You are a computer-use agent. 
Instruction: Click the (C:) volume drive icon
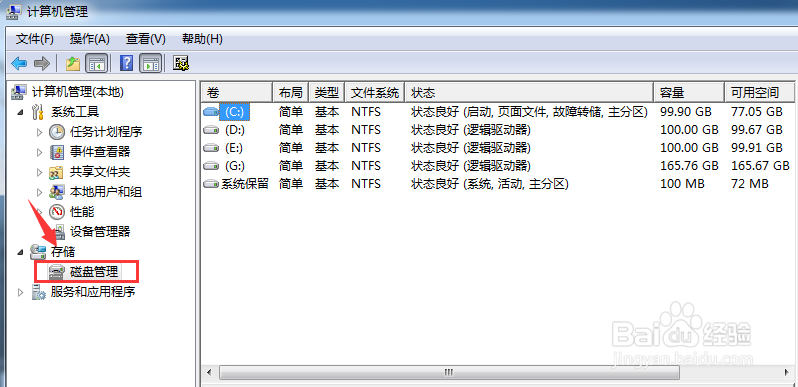[211, 112]
